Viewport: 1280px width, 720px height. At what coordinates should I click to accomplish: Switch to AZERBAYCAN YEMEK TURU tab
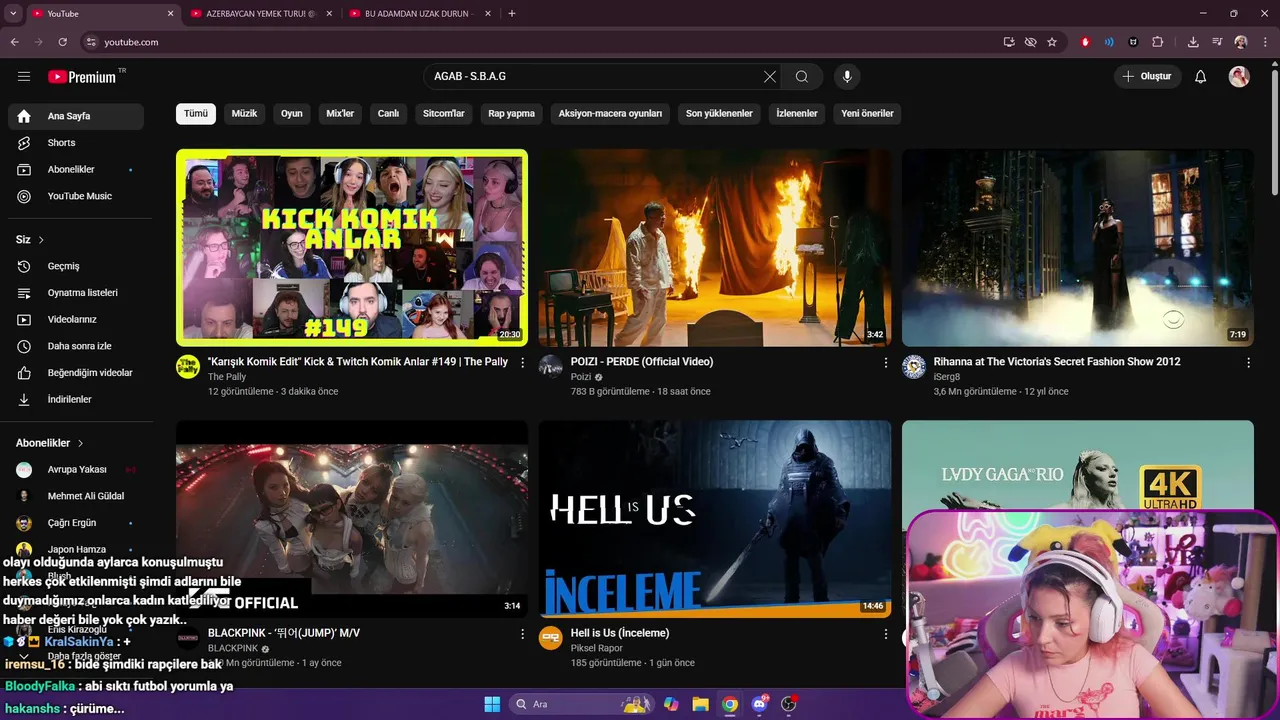click(x=260, y=14)
